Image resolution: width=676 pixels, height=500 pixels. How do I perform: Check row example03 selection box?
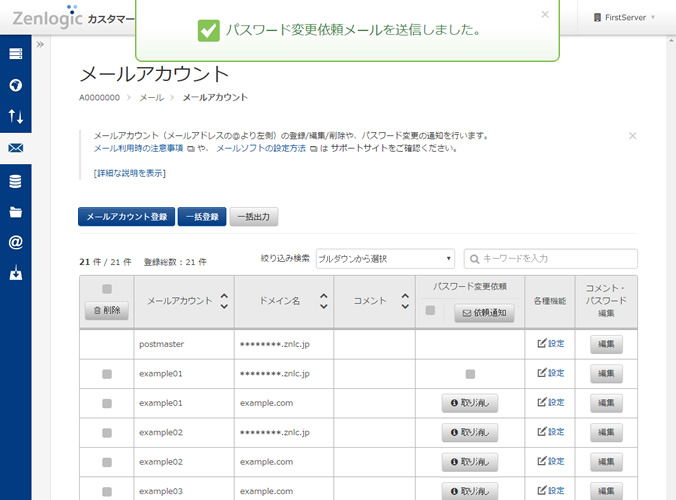[x=106, y=491]
